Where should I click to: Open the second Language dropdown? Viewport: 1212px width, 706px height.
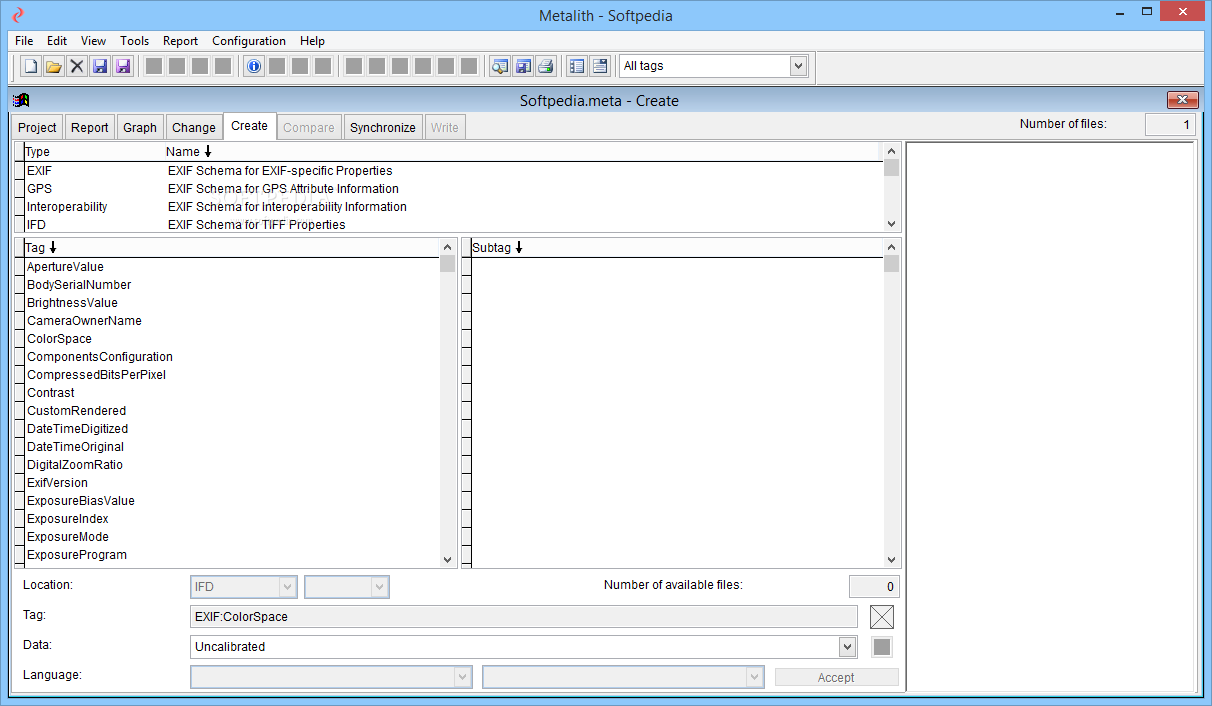(755, 677)
